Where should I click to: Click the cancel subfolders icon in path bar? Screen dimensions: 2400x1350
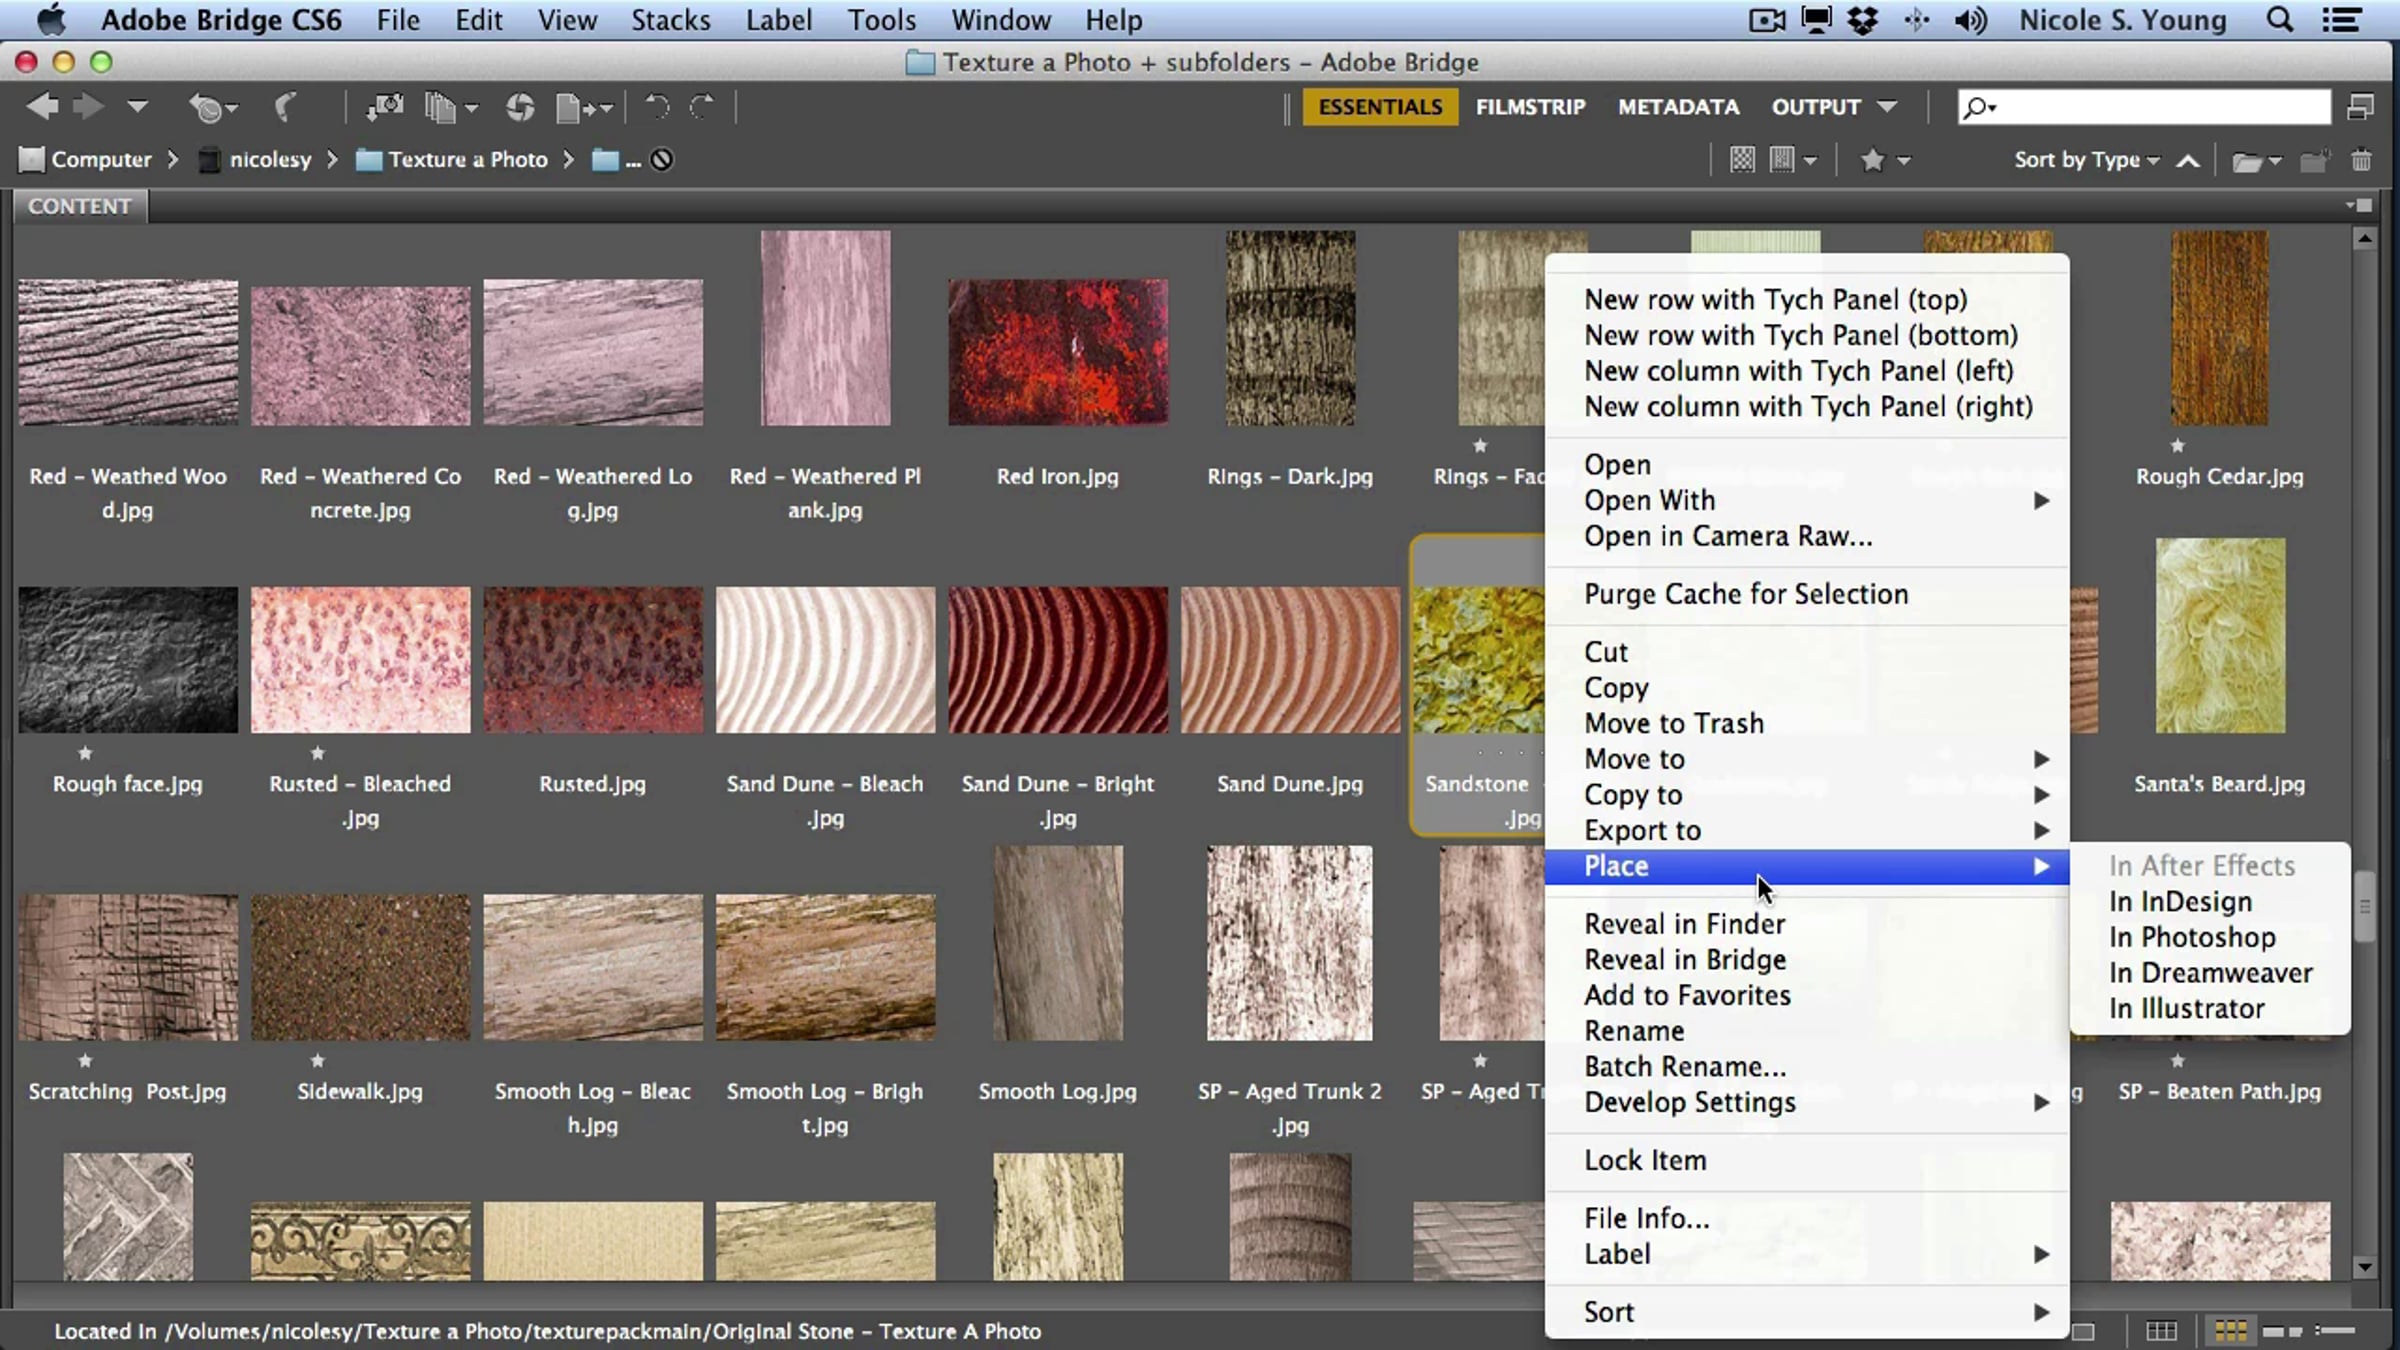(662, 160)
